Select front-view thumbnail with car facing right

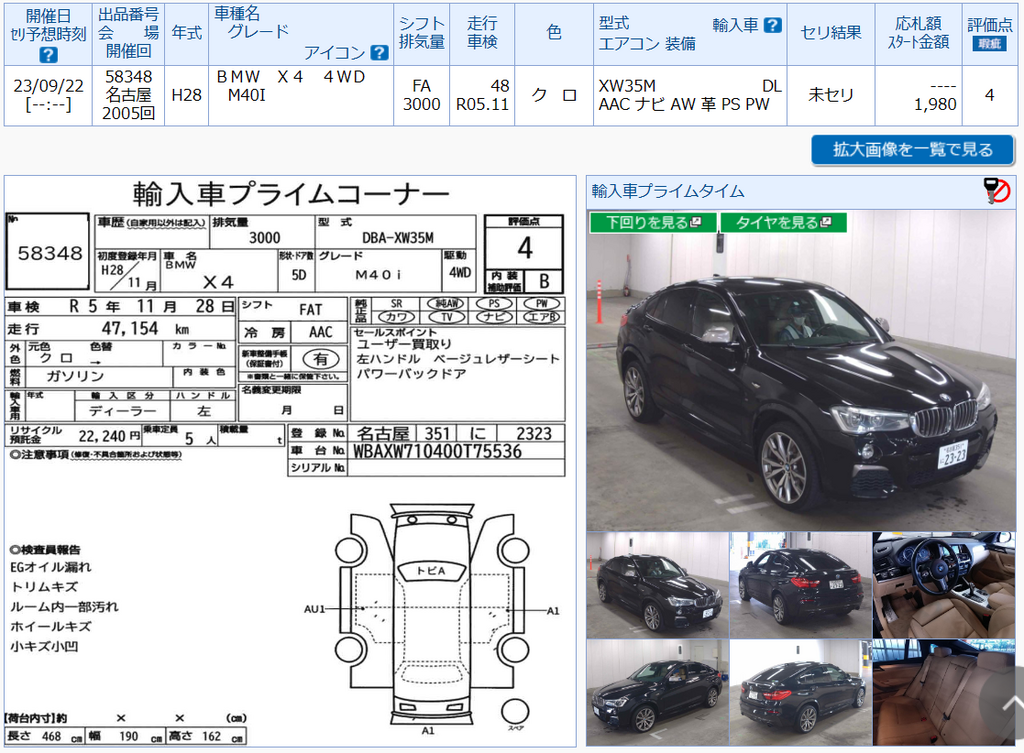[657, 585]
